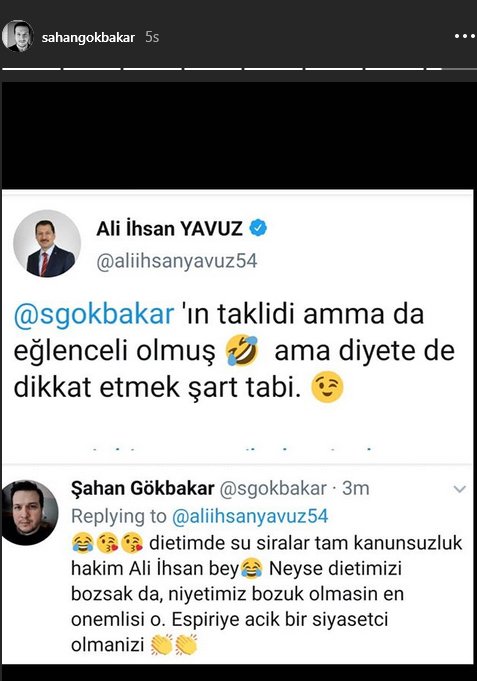Open the three-dot story options menu

465,36
